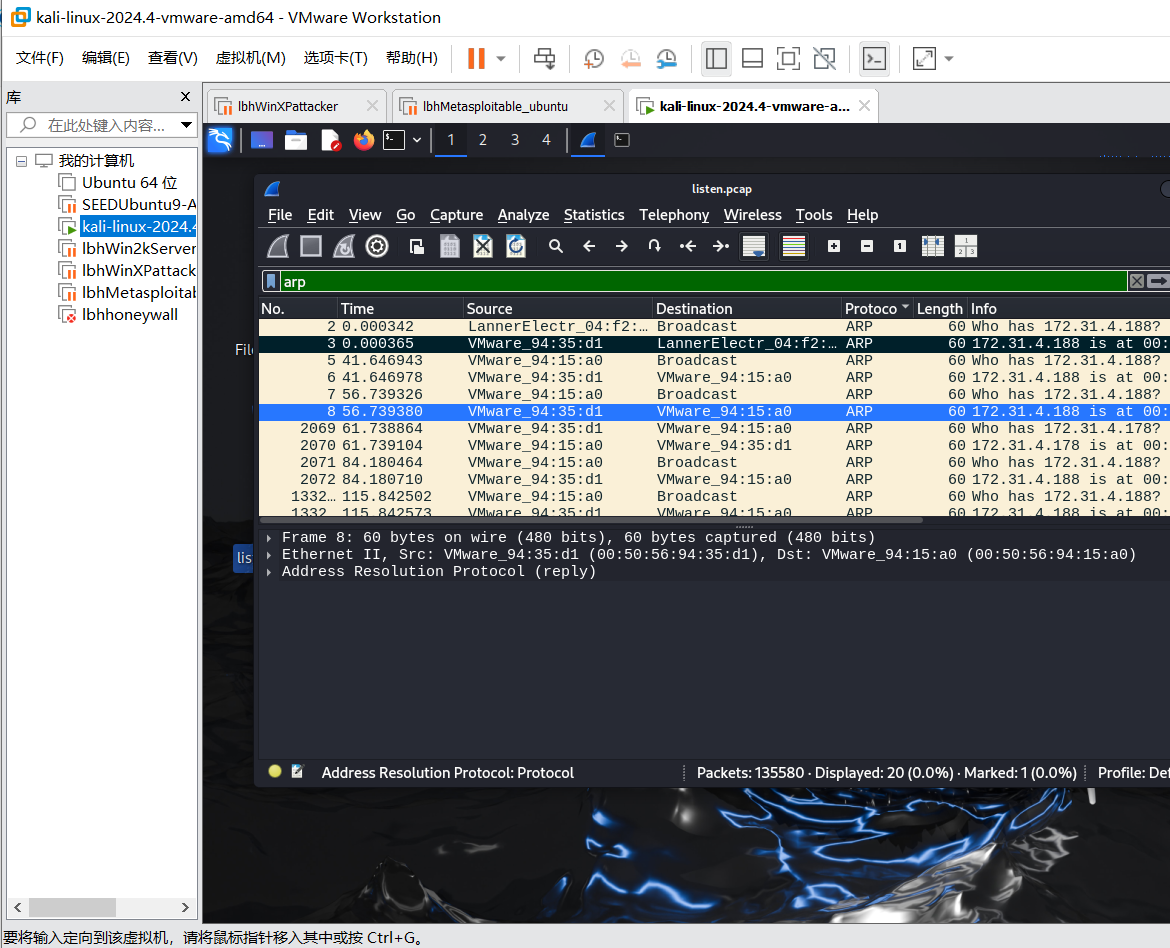Open the stretch guest display dropdown arrow
This screenshot has width=1170, height=948.
(949, 58)
